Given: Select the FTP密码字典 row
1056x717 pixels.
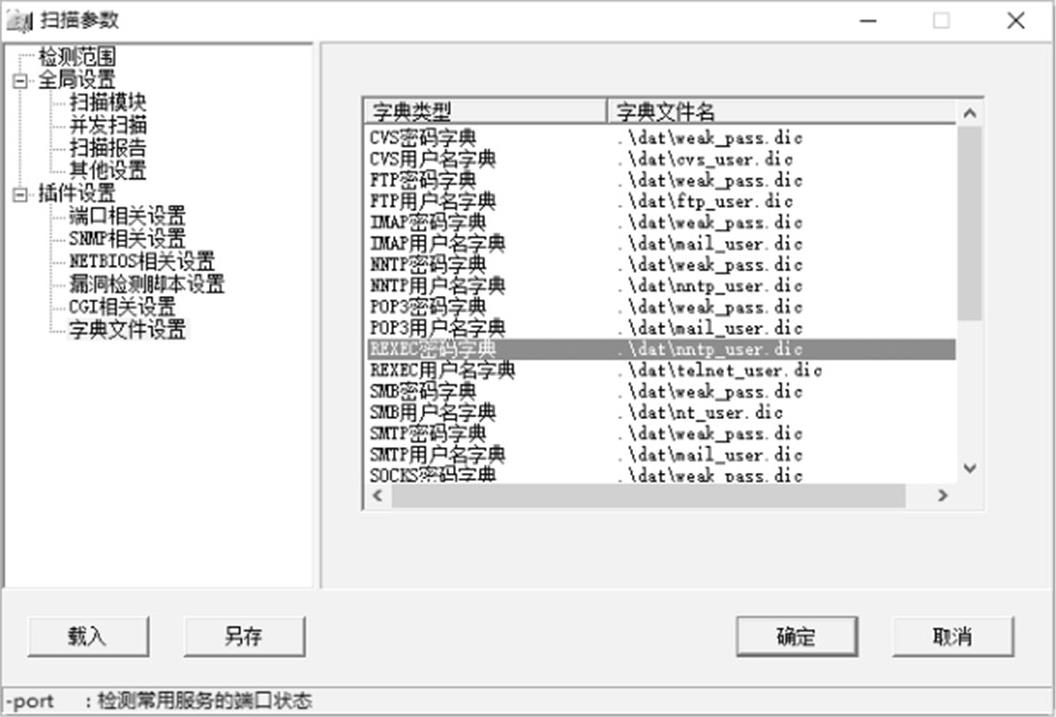Looking at the screenshot, I should [661, 180].
